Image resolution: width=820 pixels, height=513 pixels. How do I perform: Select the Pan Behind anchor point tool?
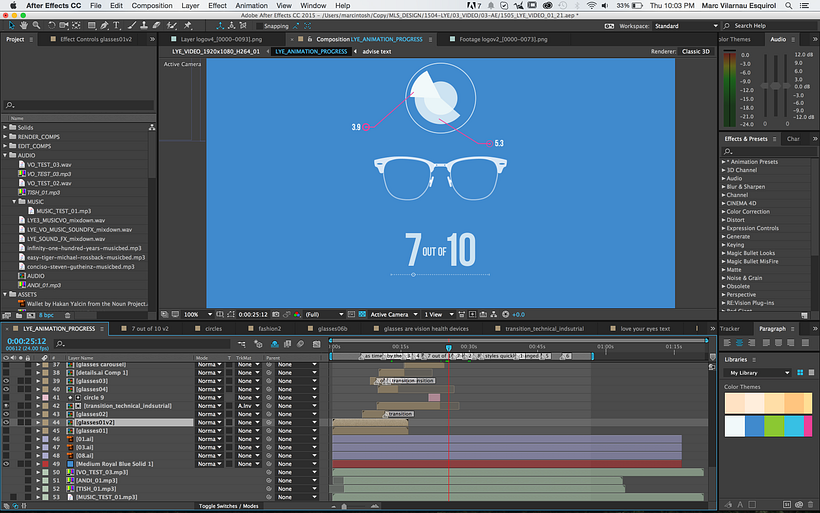(x=76, y=26)
